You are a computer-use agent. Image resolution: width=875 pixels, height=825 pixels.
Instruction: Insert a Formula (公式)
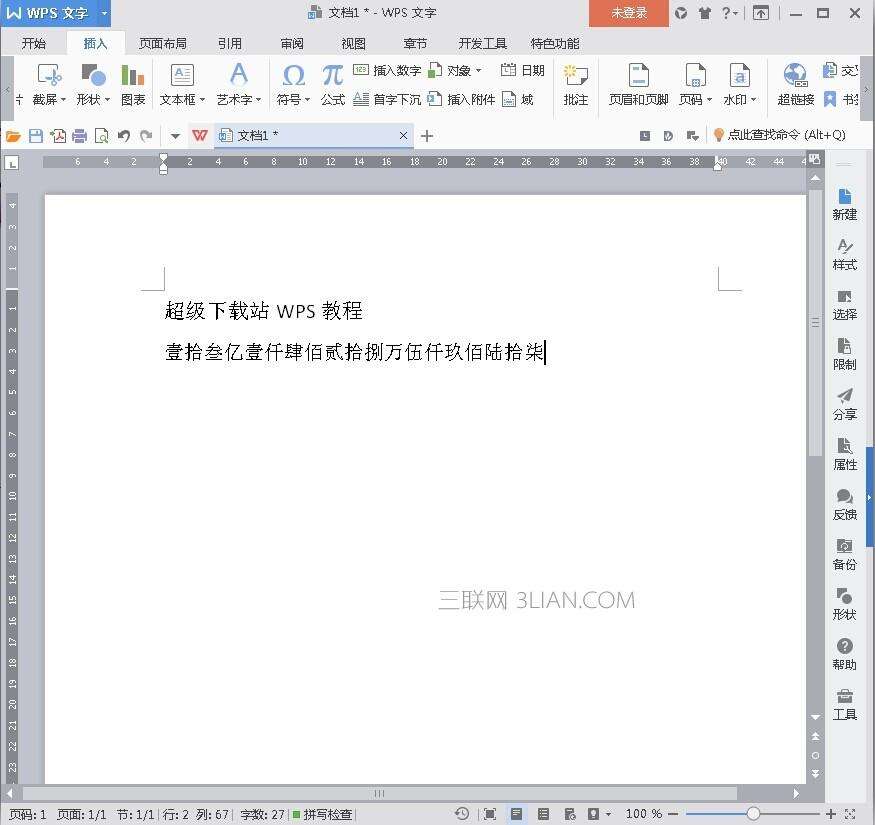click(x=333, y=85)
